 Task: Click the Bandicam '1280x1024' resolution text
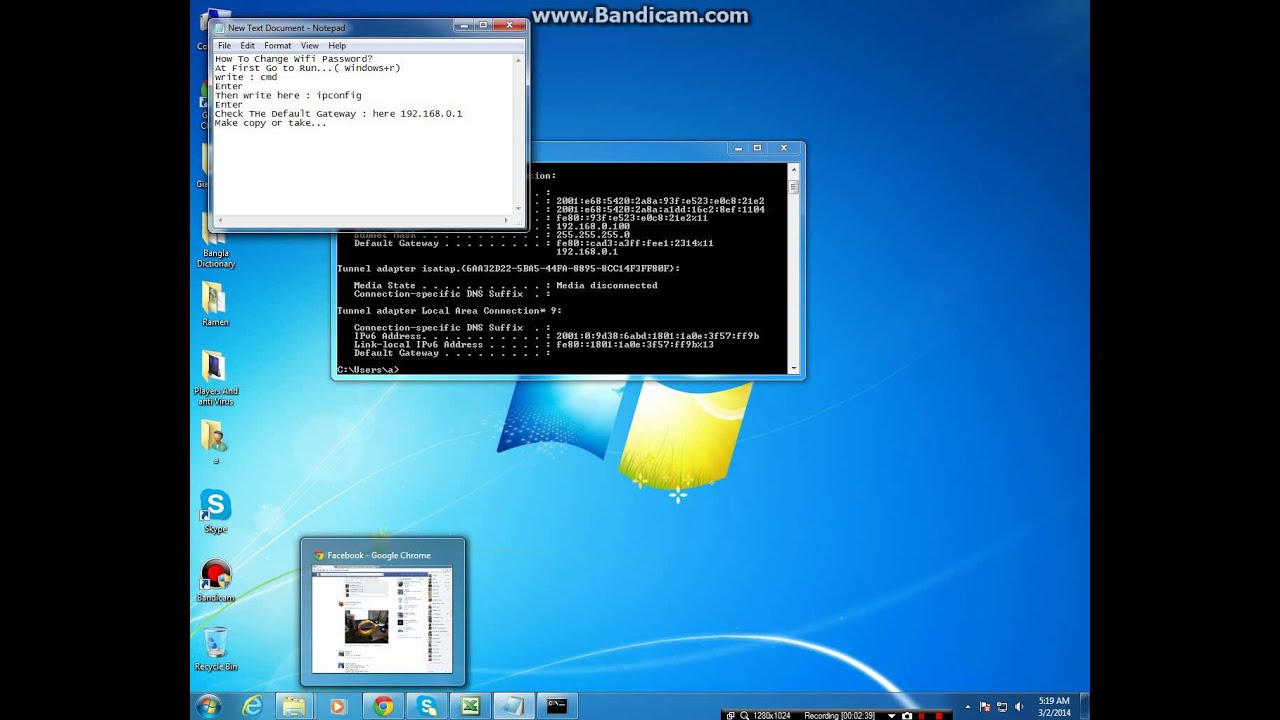[772, 715]
